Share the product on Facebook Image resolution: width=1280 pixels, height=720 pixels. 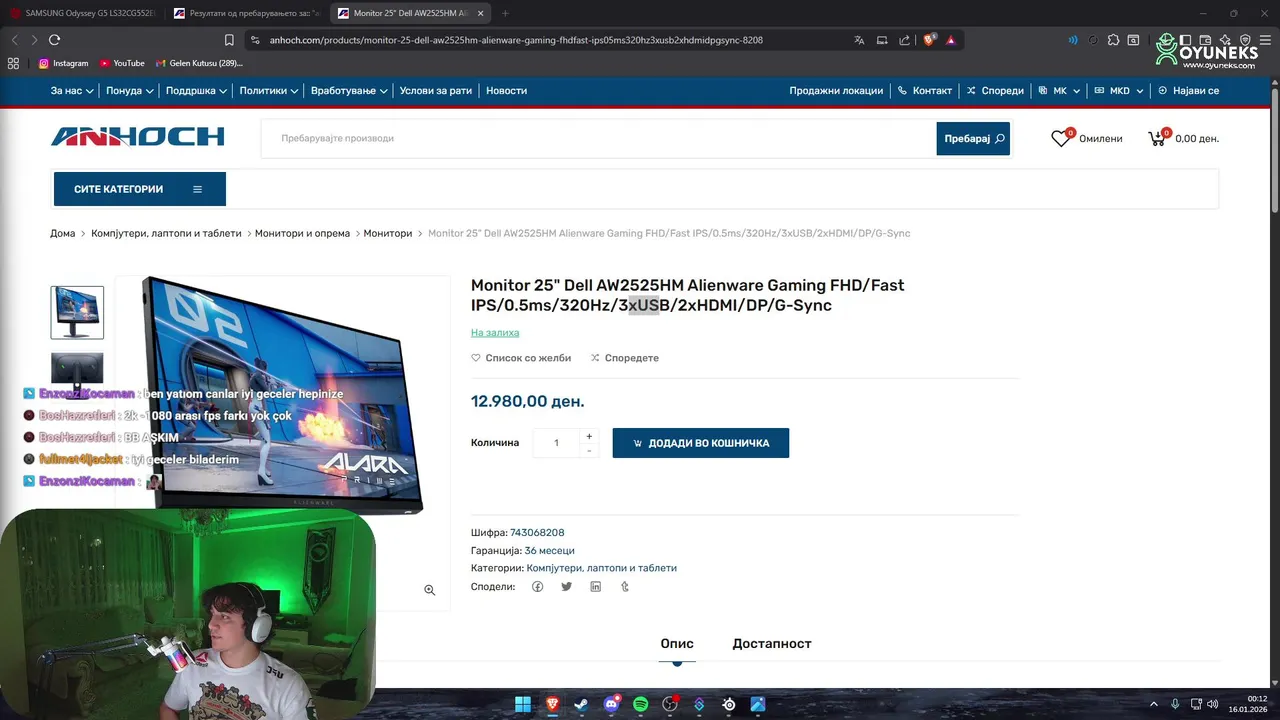point(537,587)
